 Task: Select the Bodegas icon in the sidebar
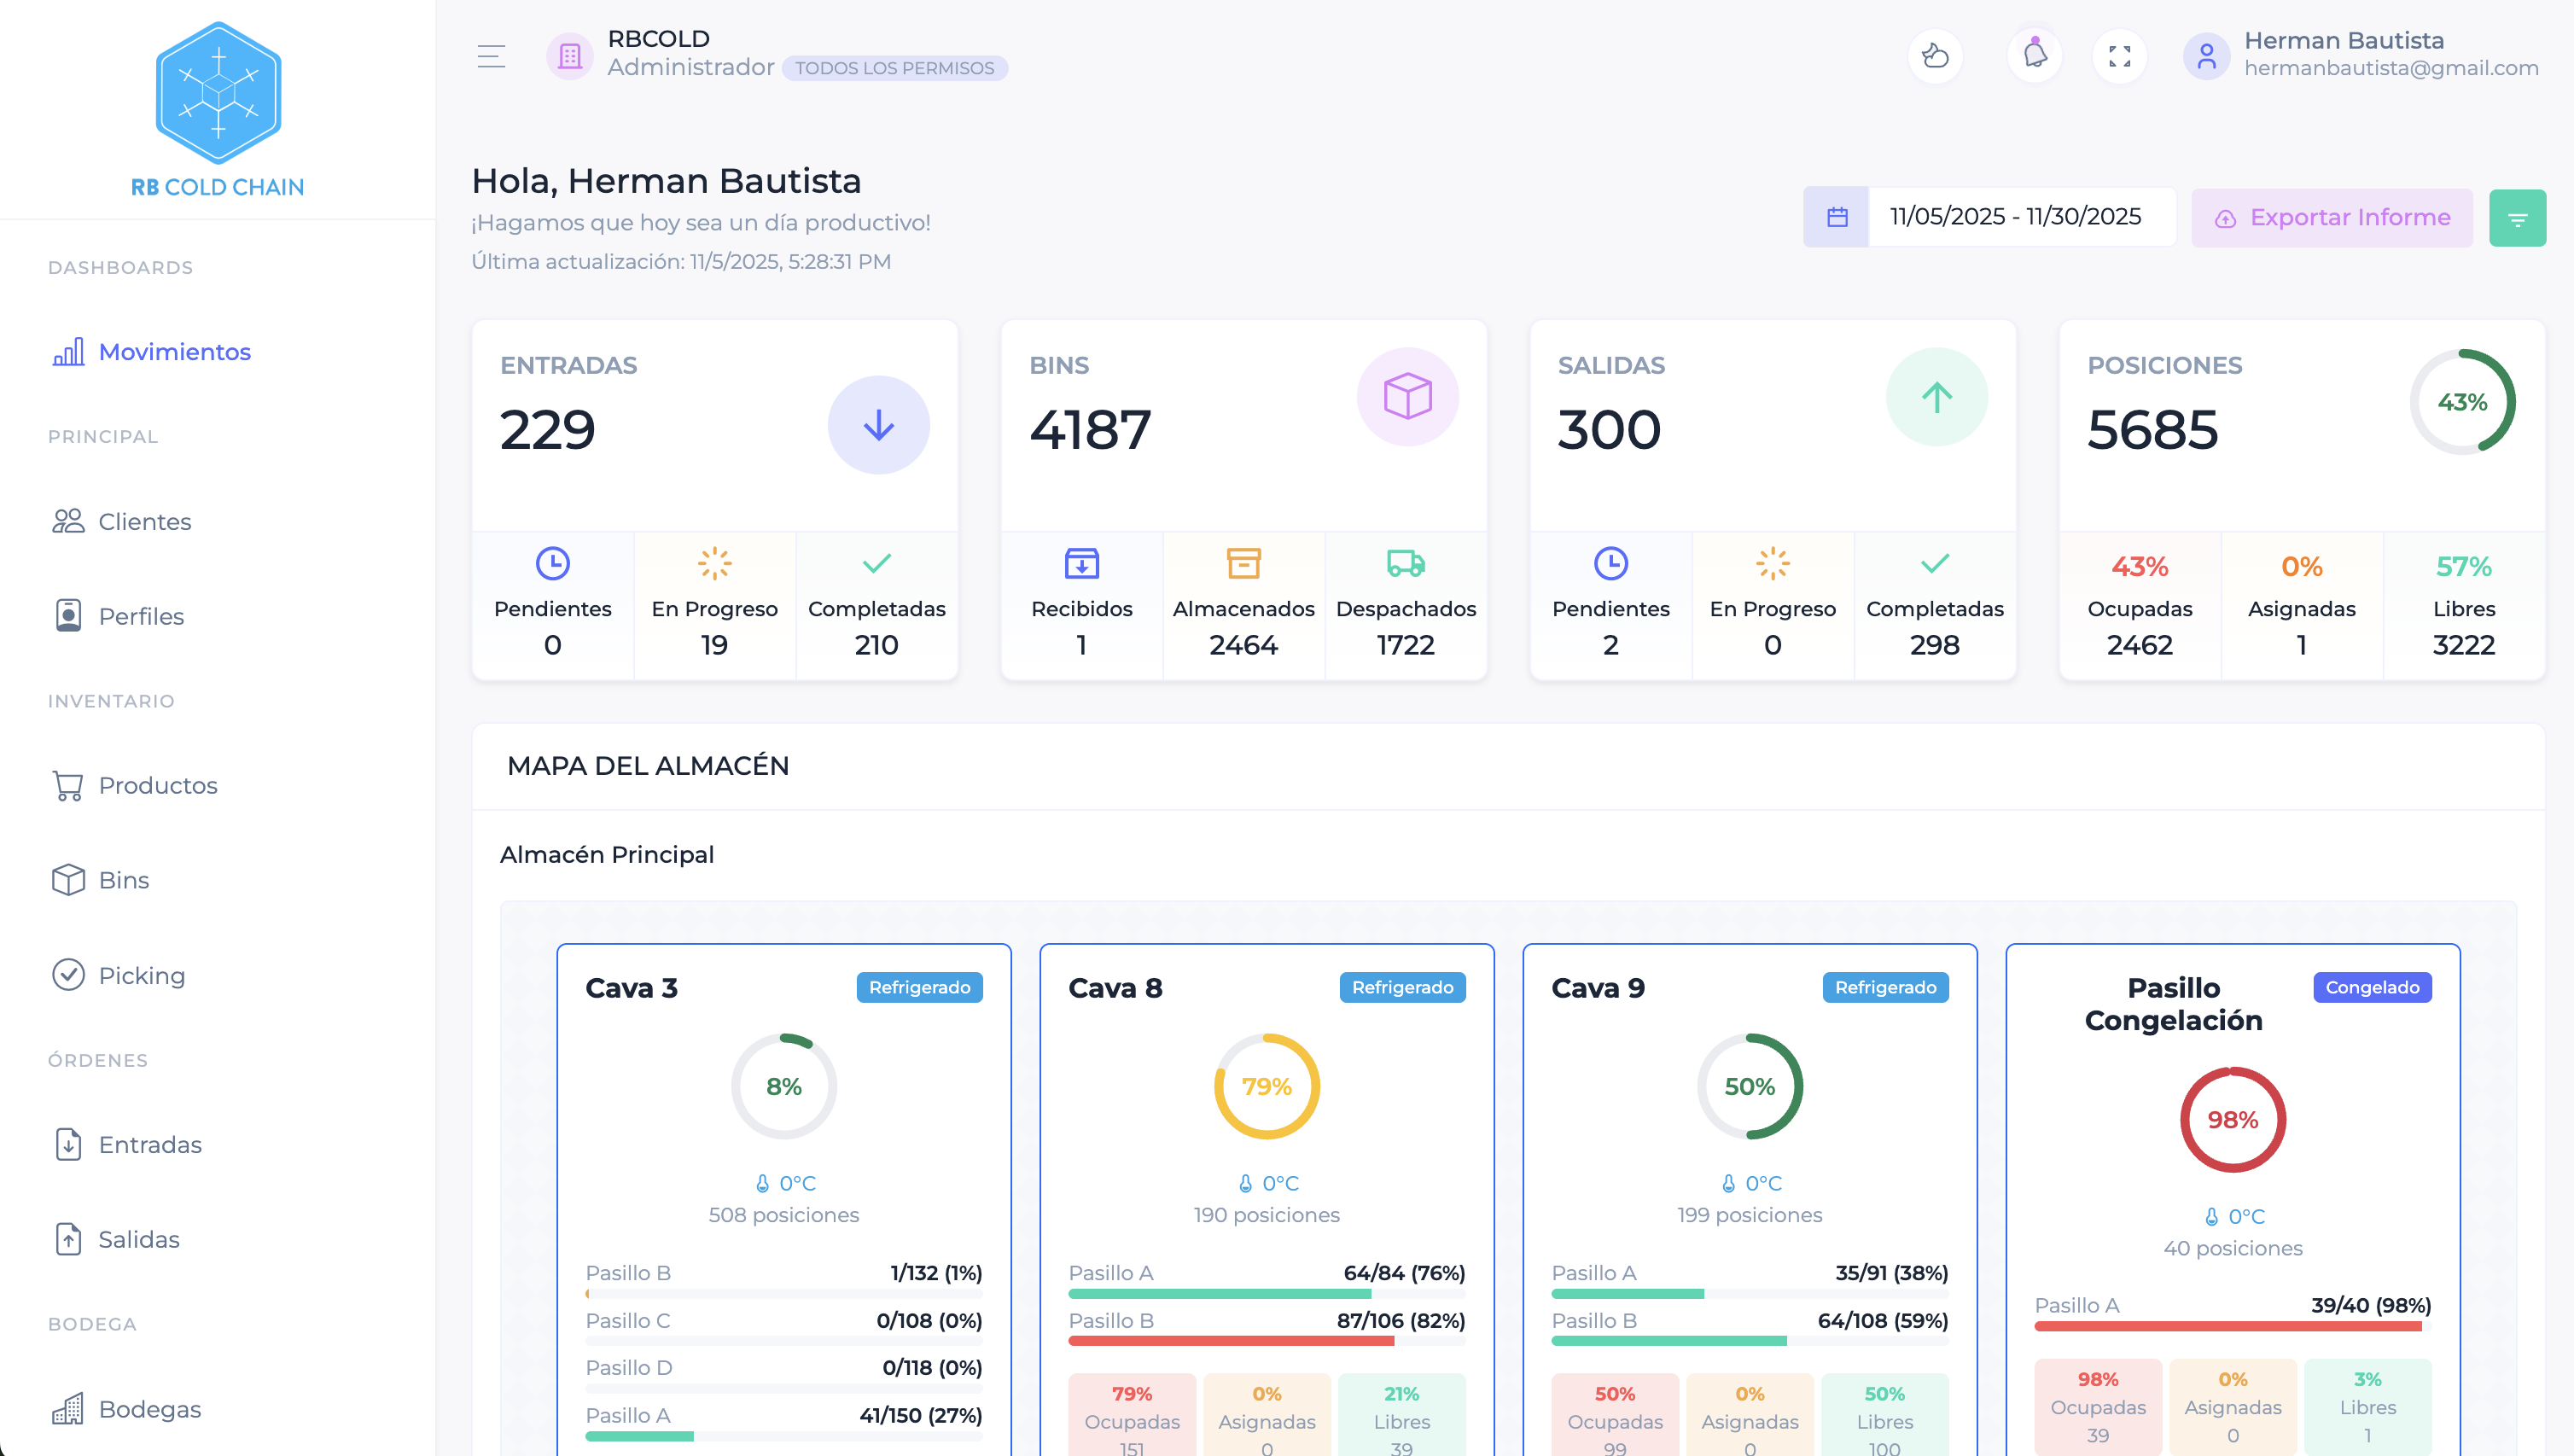point(67,1409)
